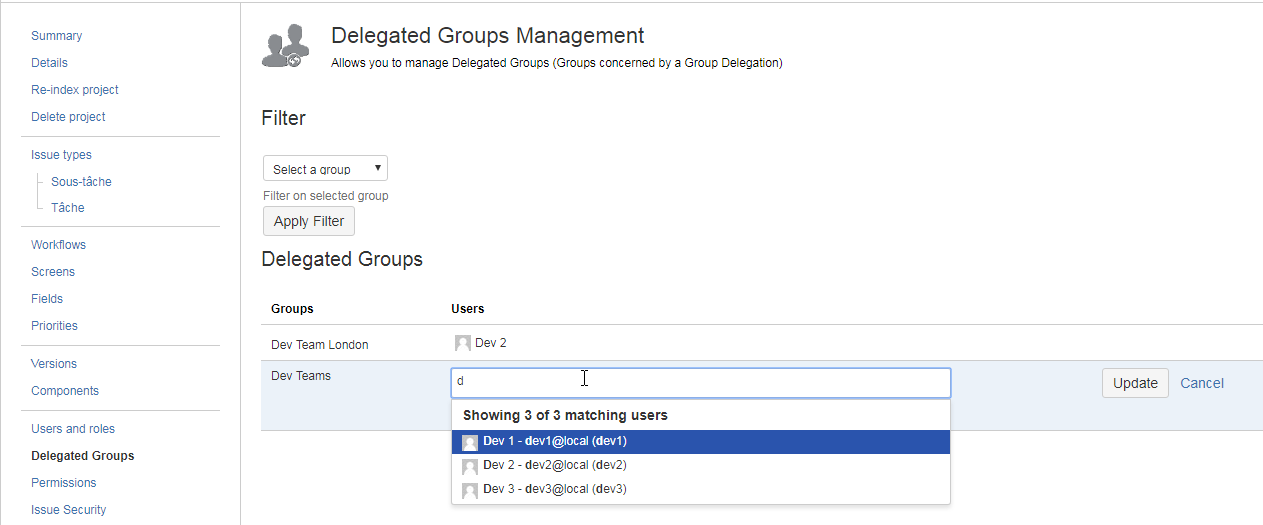
Task: Open Users and roles page
Action: 73,429
